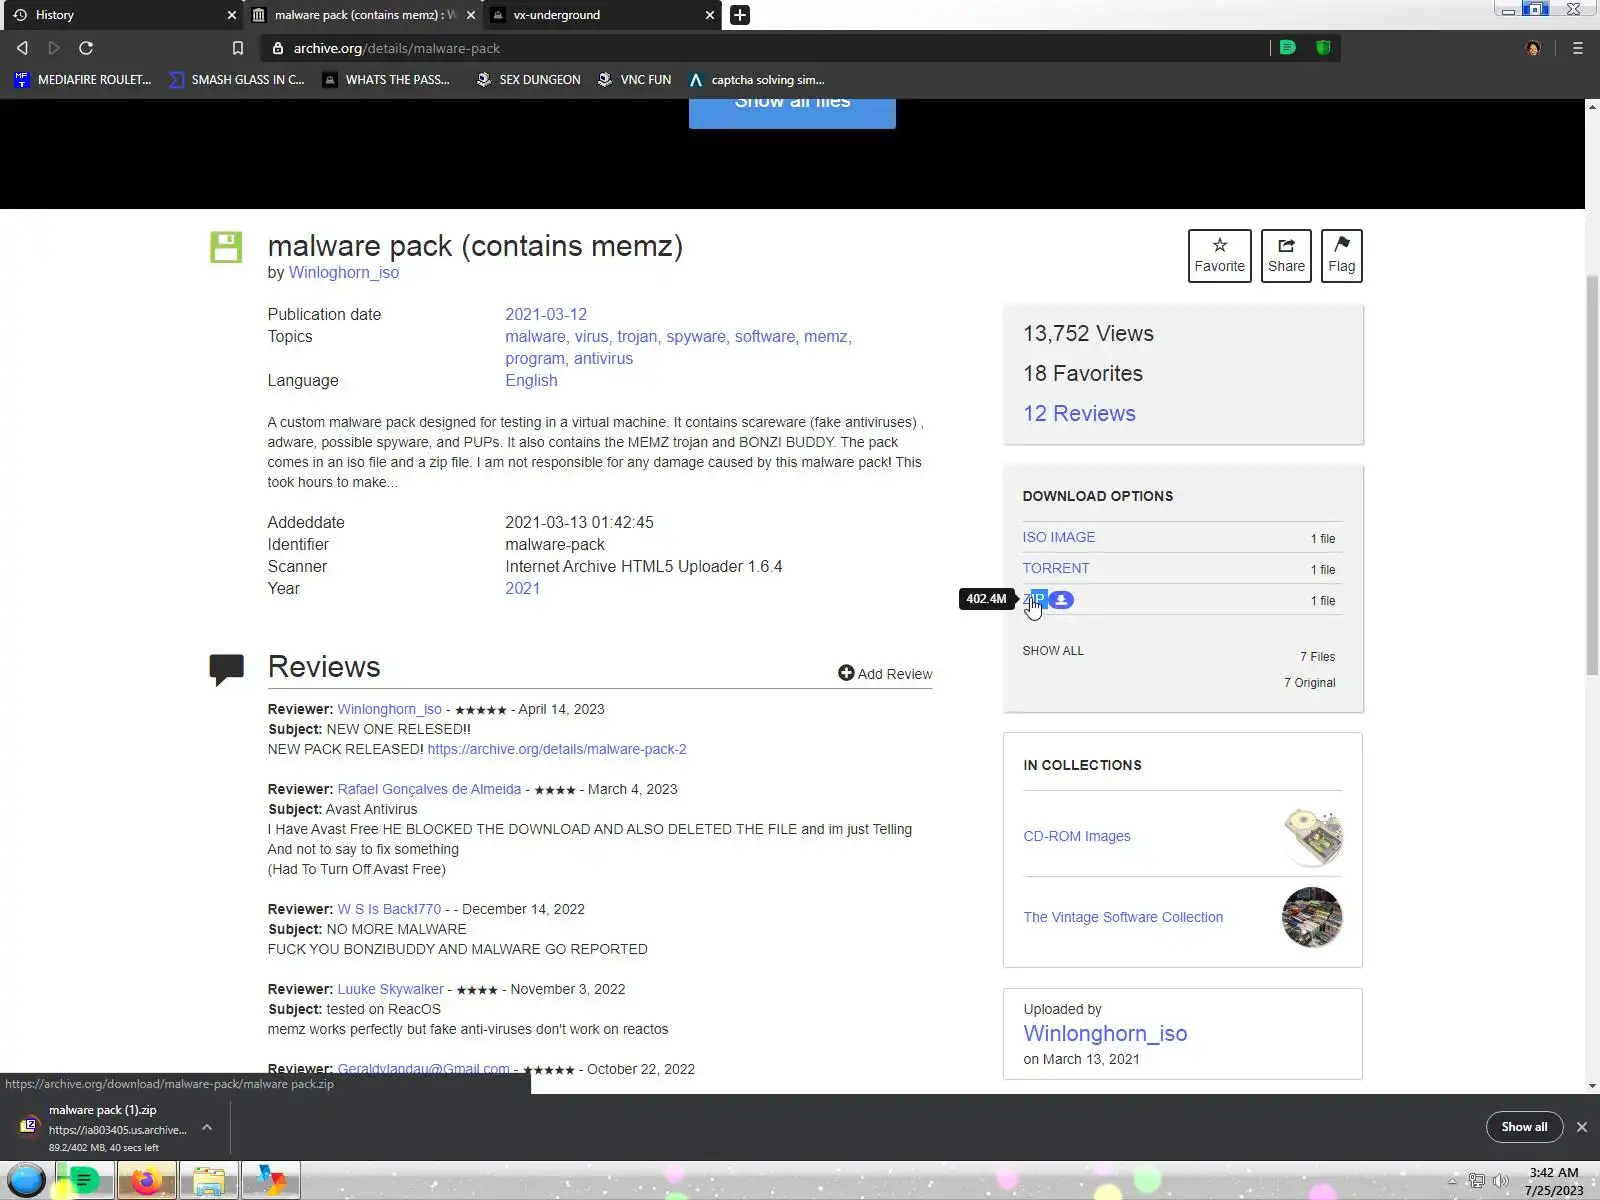Click the page vertical scrollbar thumb
This screenshot has height=1200, width=1600.
tap(1592, 475)
